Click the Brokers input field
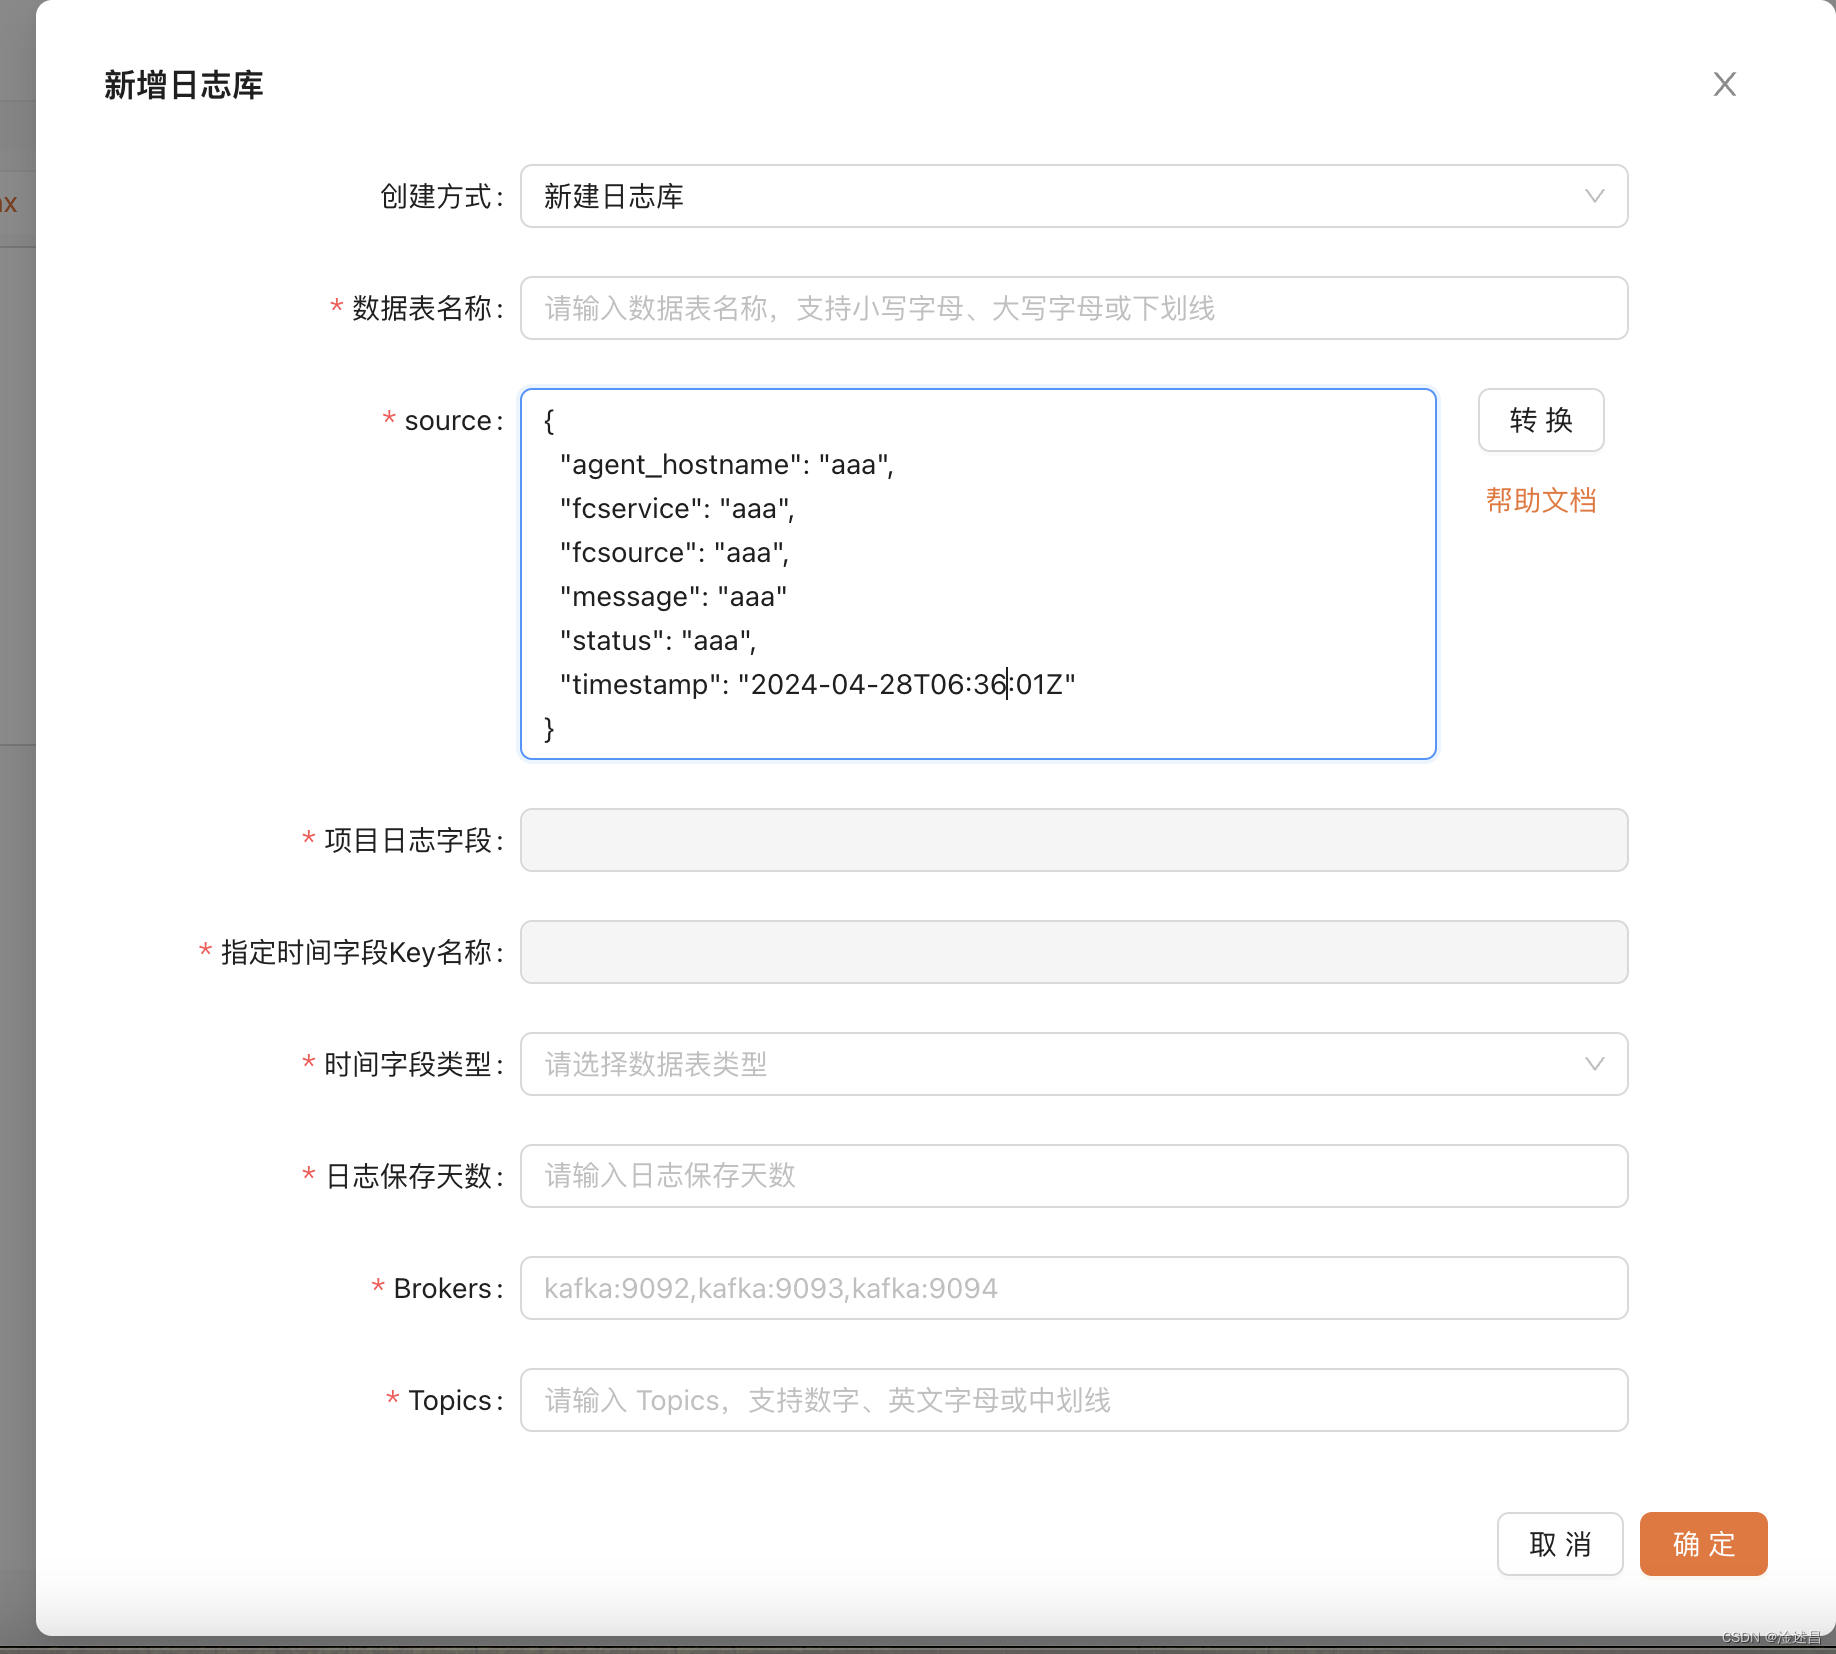1836x1654 pixels. pyautogui.click(x=1073, y=1288)
